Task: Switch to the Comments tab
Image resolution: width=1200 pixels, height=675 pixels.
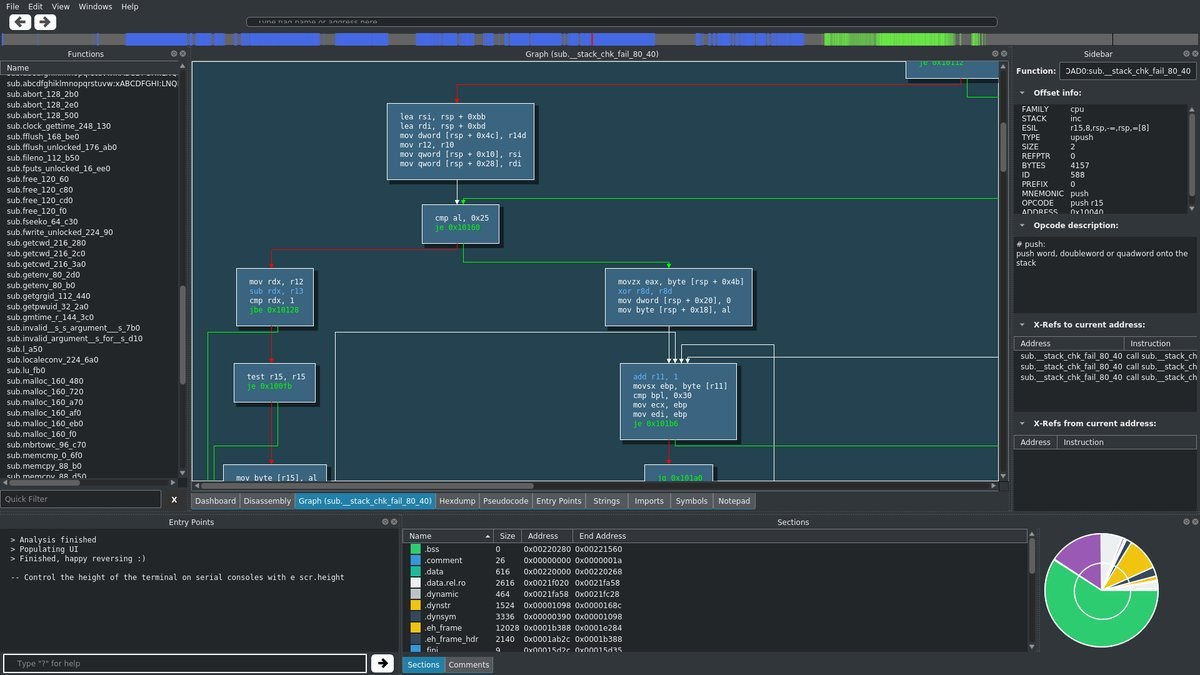Action: click(x=469, y=665)
